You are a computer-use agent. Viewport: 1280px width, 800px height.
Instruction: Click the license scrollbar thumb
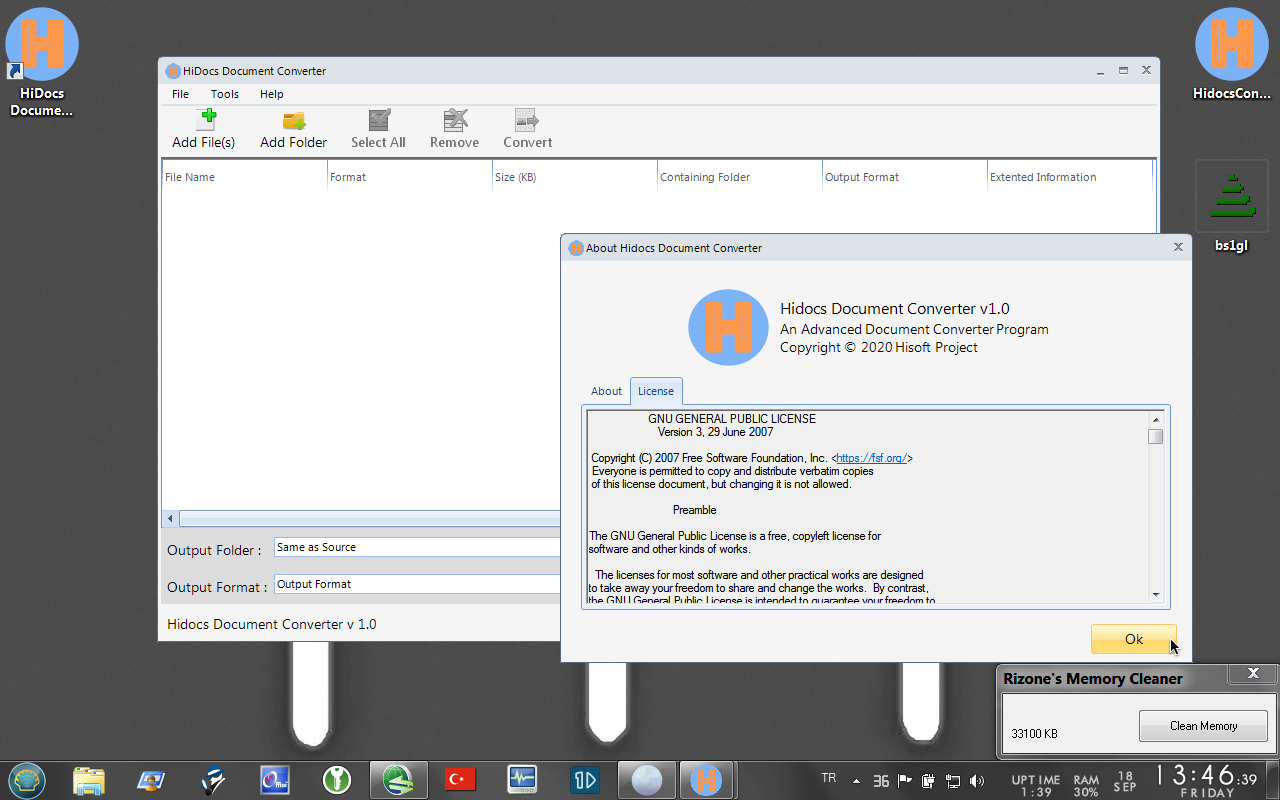pos(1156,436)
